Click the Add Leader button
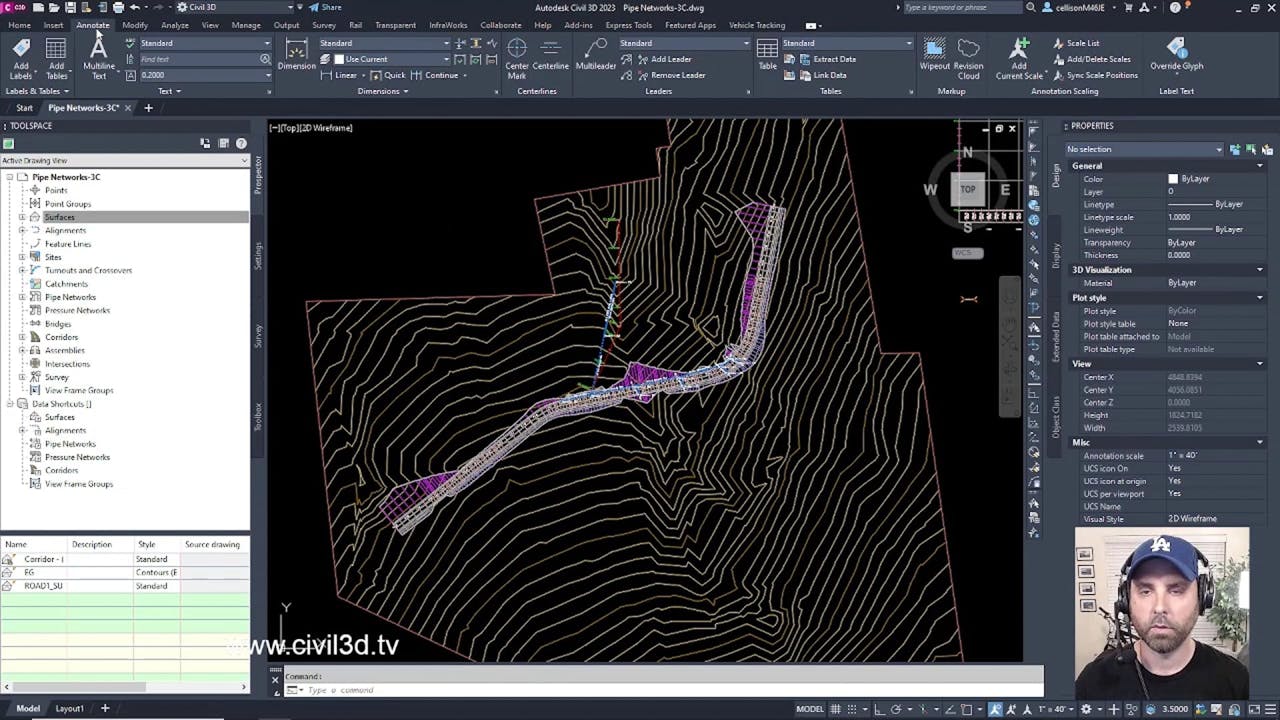The height and width of the screenshot is (720, 1280). [x=663, y=59]
